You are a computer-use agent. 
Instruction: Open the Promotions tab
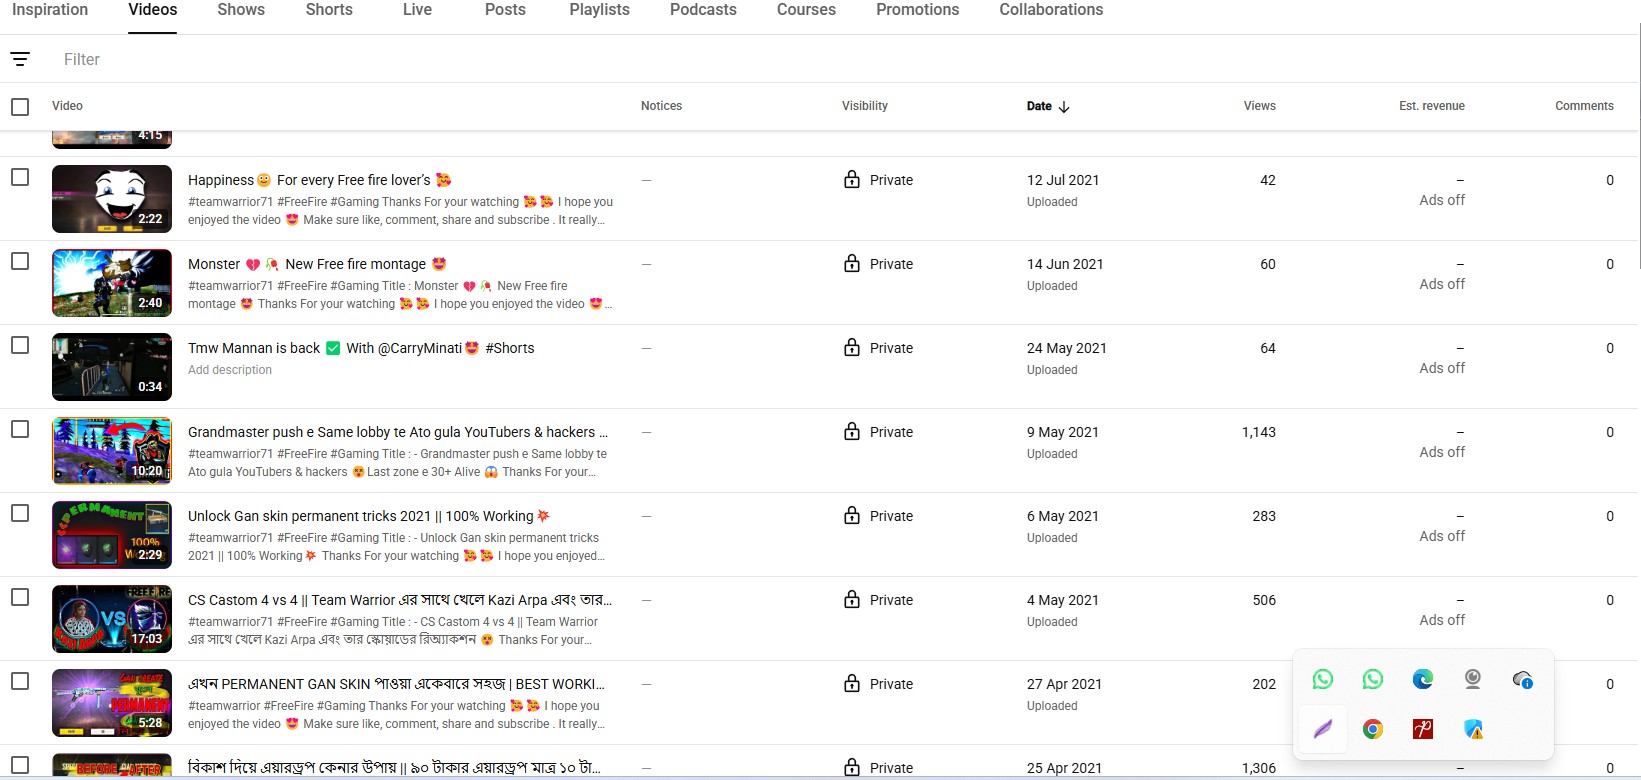point(917,10)
